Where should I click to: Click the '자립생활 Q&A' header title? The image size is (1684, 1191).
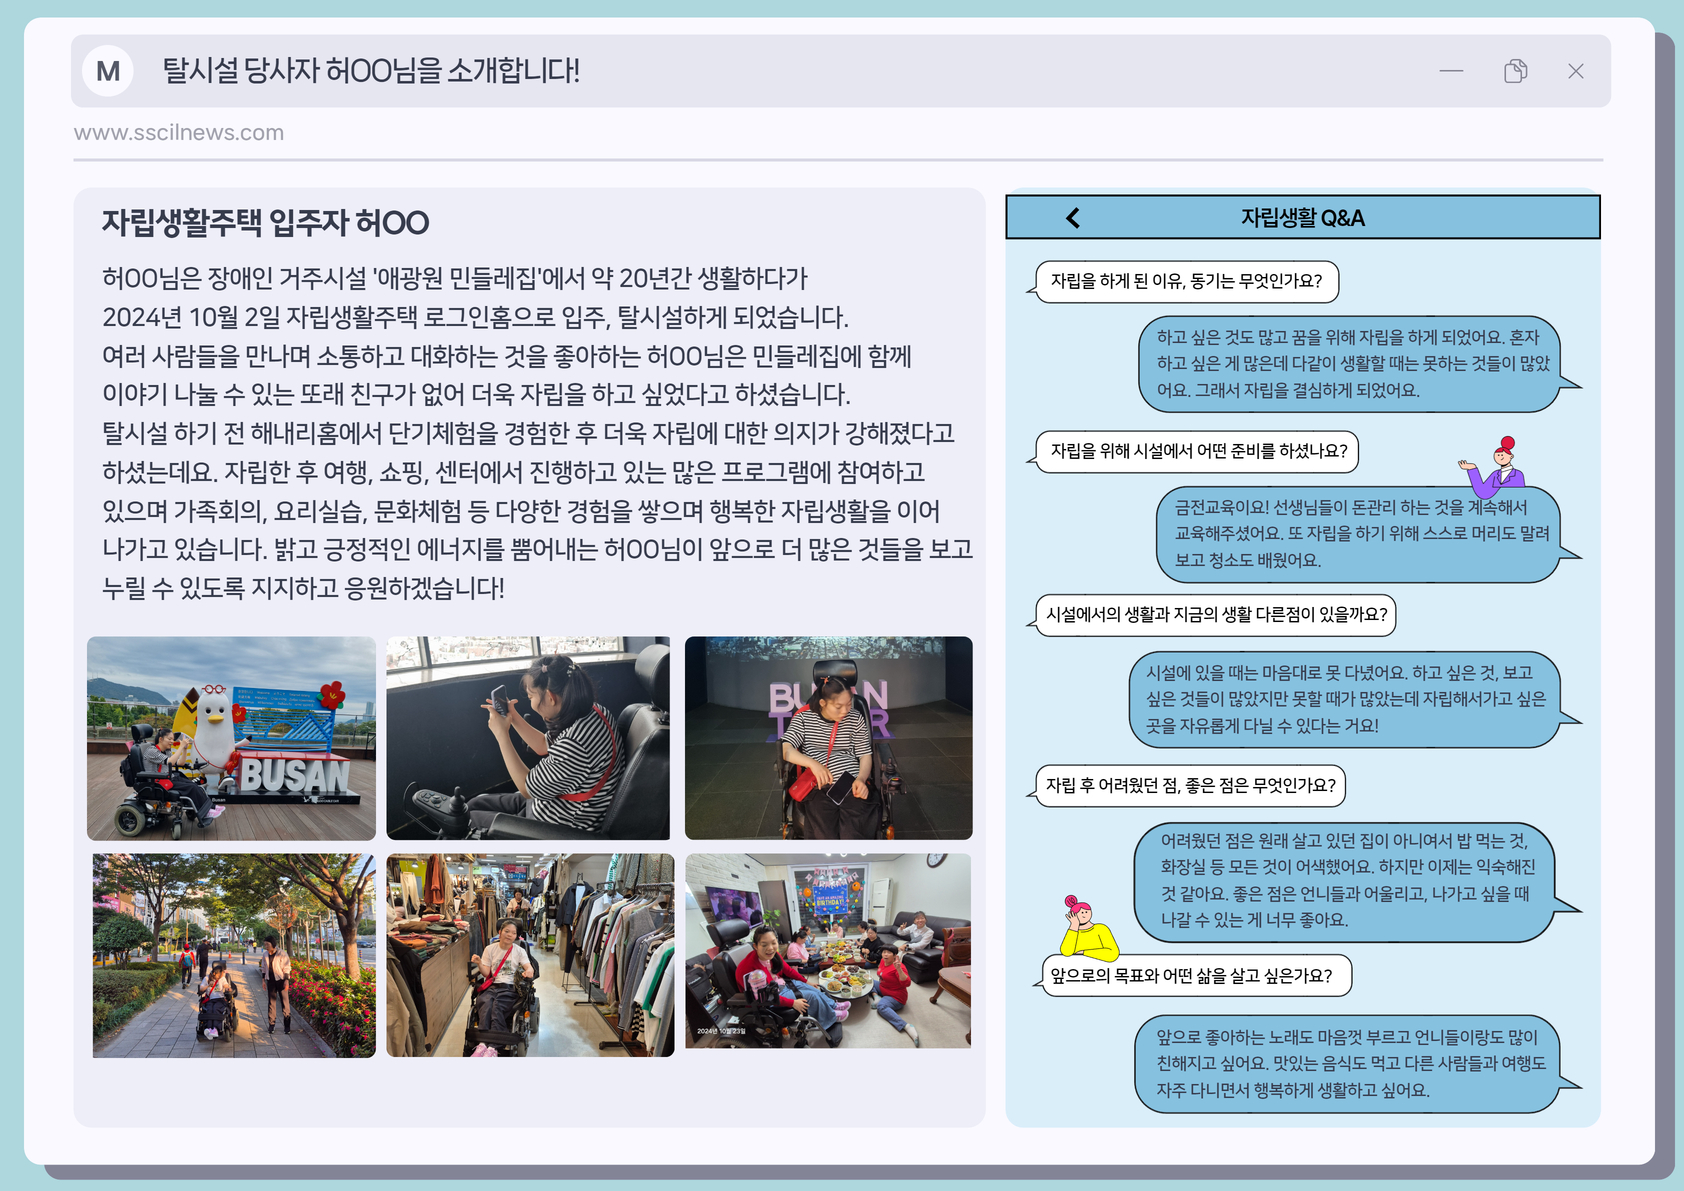point(1302,218)
